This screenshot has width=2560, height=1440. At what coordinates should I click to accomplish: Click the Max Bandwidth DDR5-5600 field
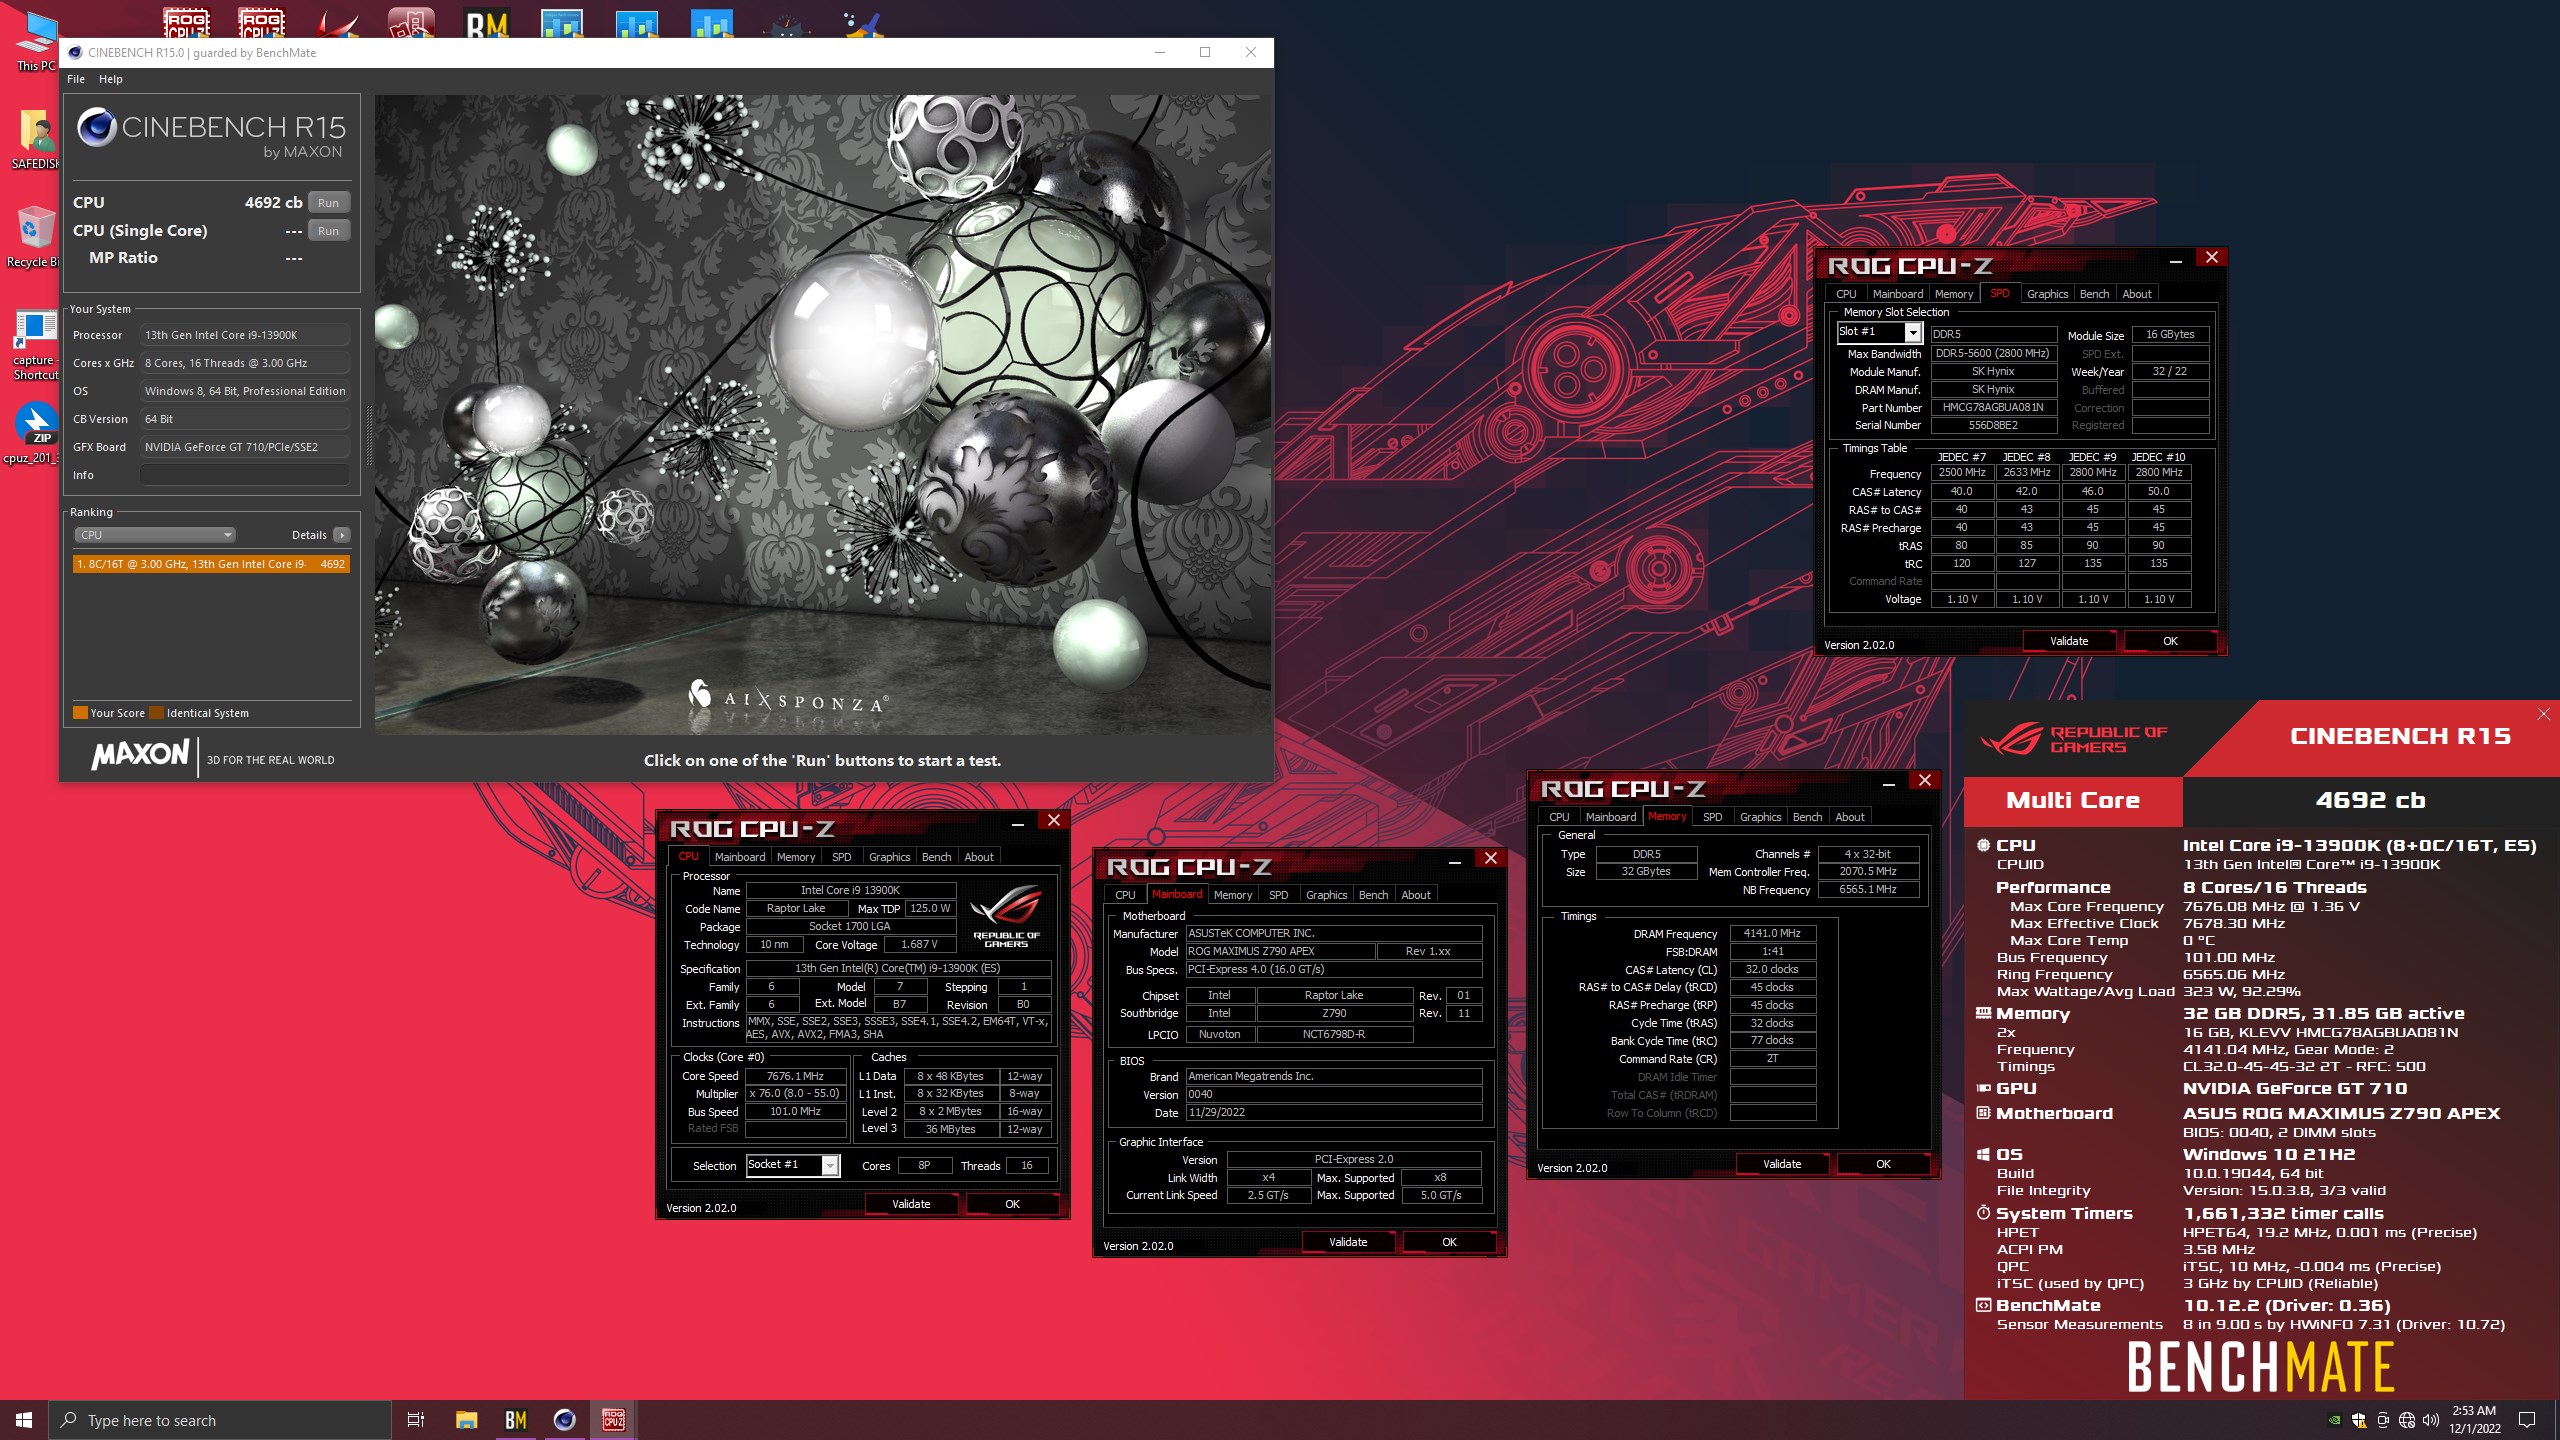(x=1993, y=354)
